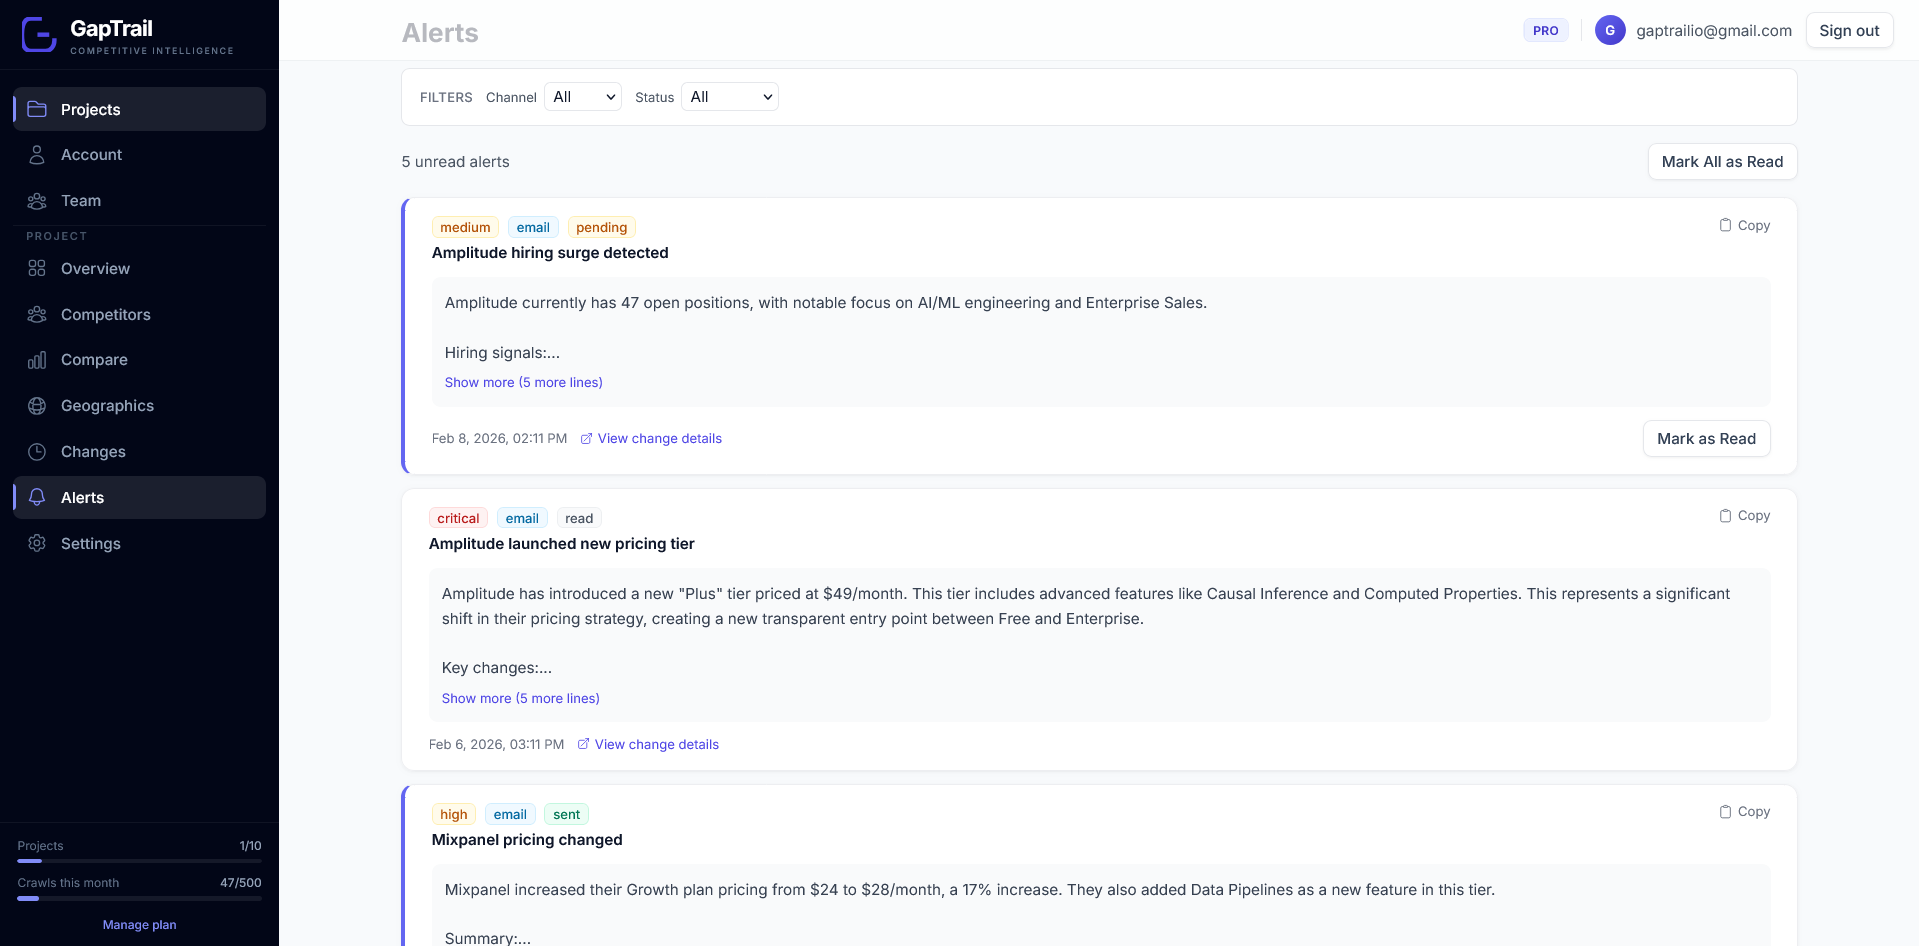
Task: Click the external link icon on Feb 6 alert
Action: click(x=584, y=744)
